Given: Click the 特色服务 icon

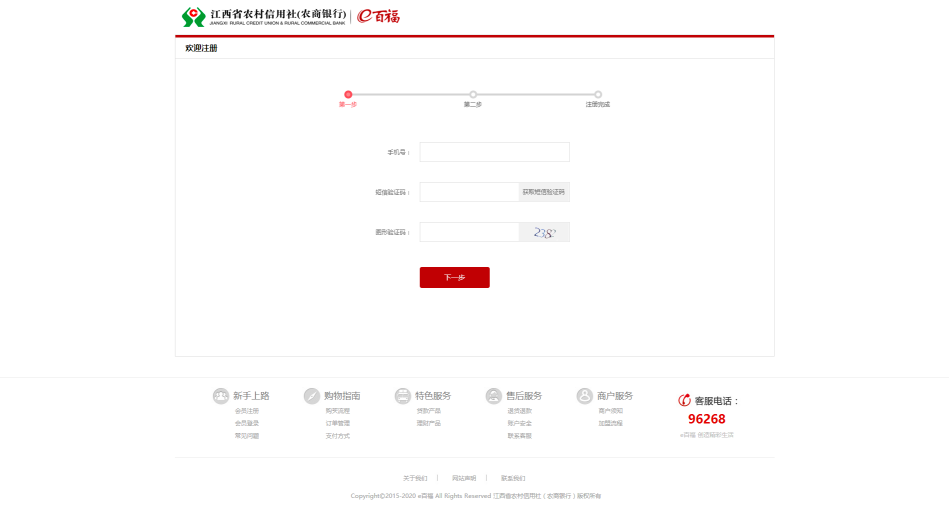Looking at the screenshot, I should [x=402, y=396].
